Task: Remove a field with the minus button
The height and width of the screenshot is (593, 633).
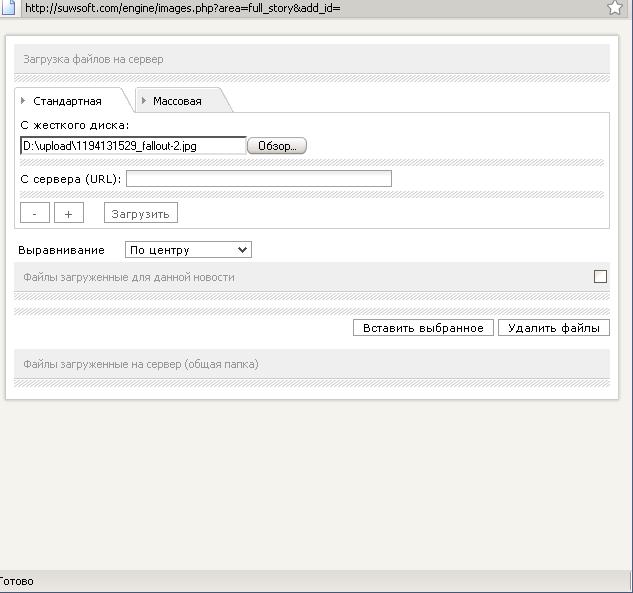Action: tap(35, 213)
